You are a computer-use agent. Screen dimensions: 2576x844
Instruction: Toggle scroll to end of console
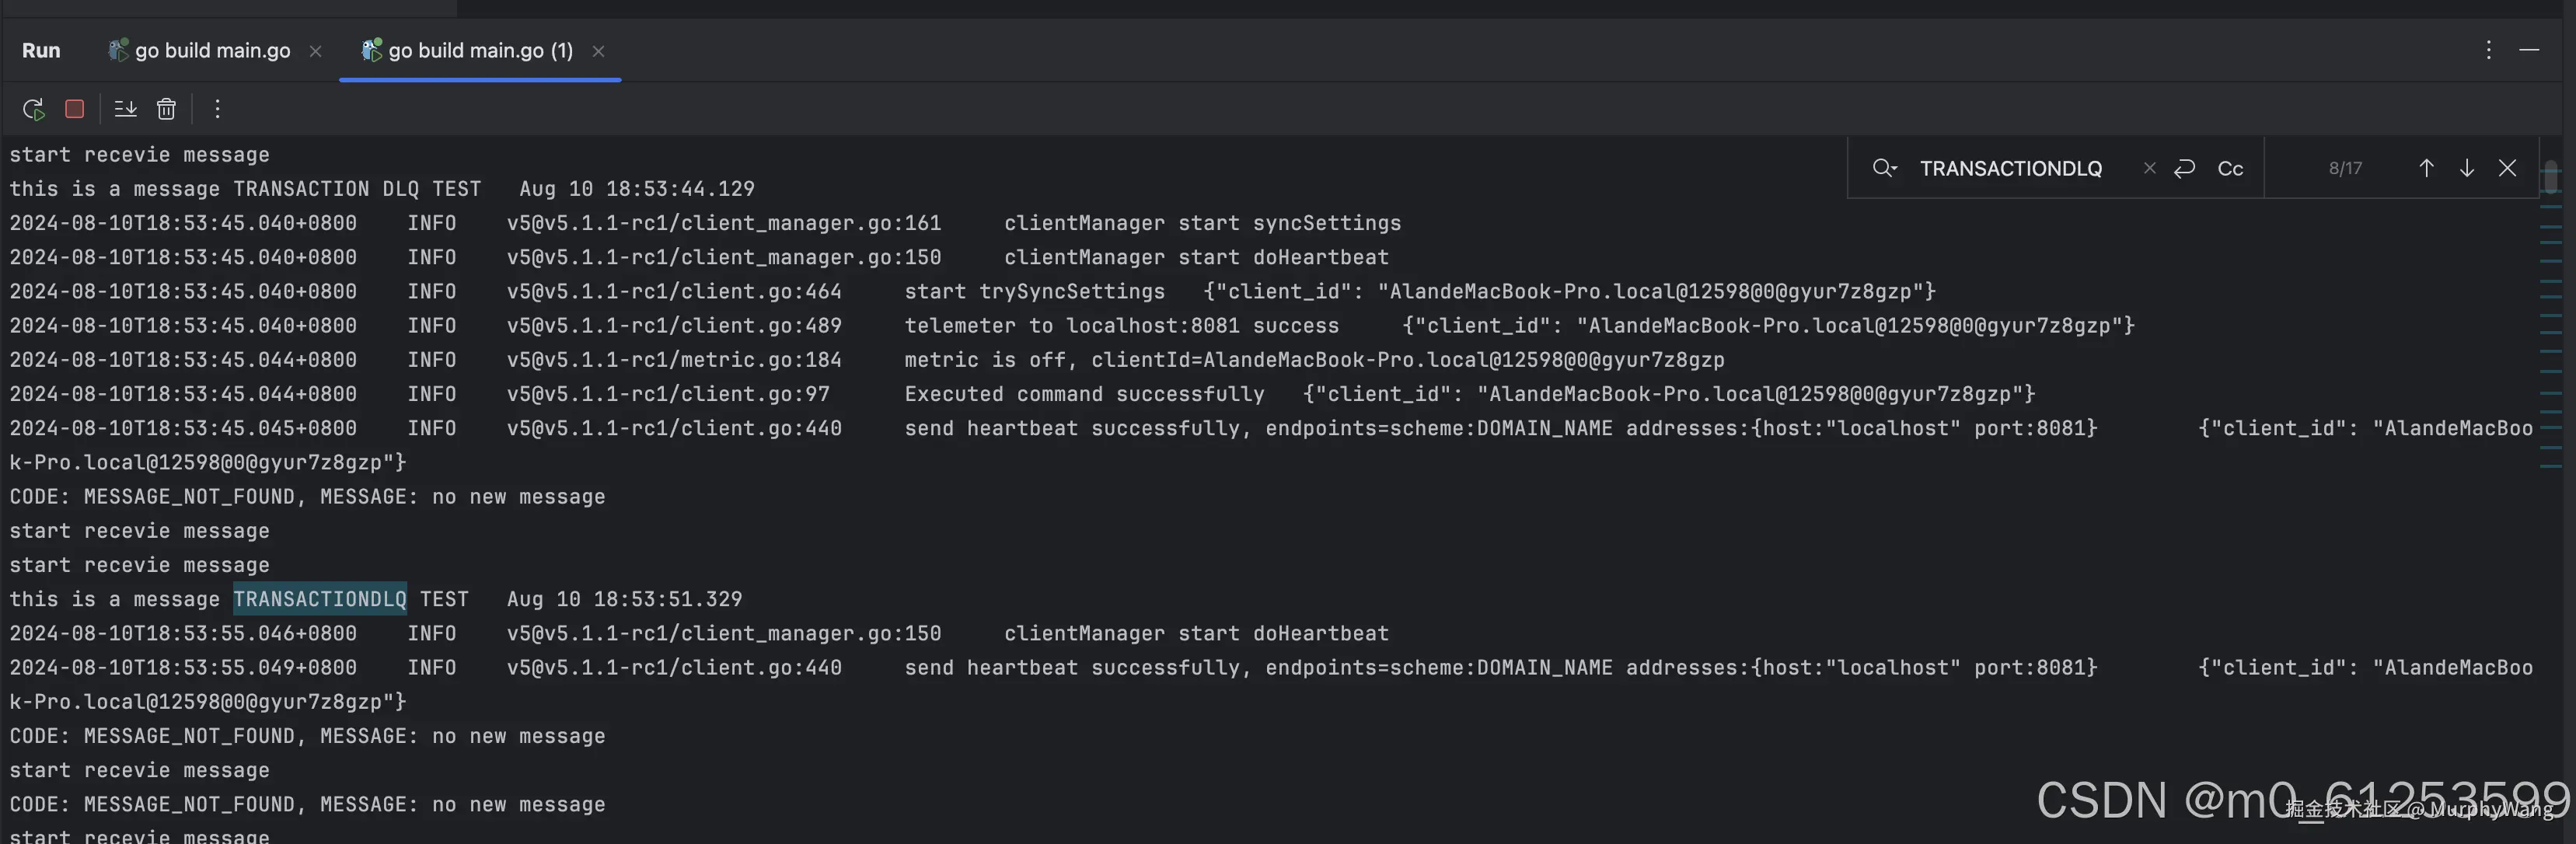click(125, 109)
